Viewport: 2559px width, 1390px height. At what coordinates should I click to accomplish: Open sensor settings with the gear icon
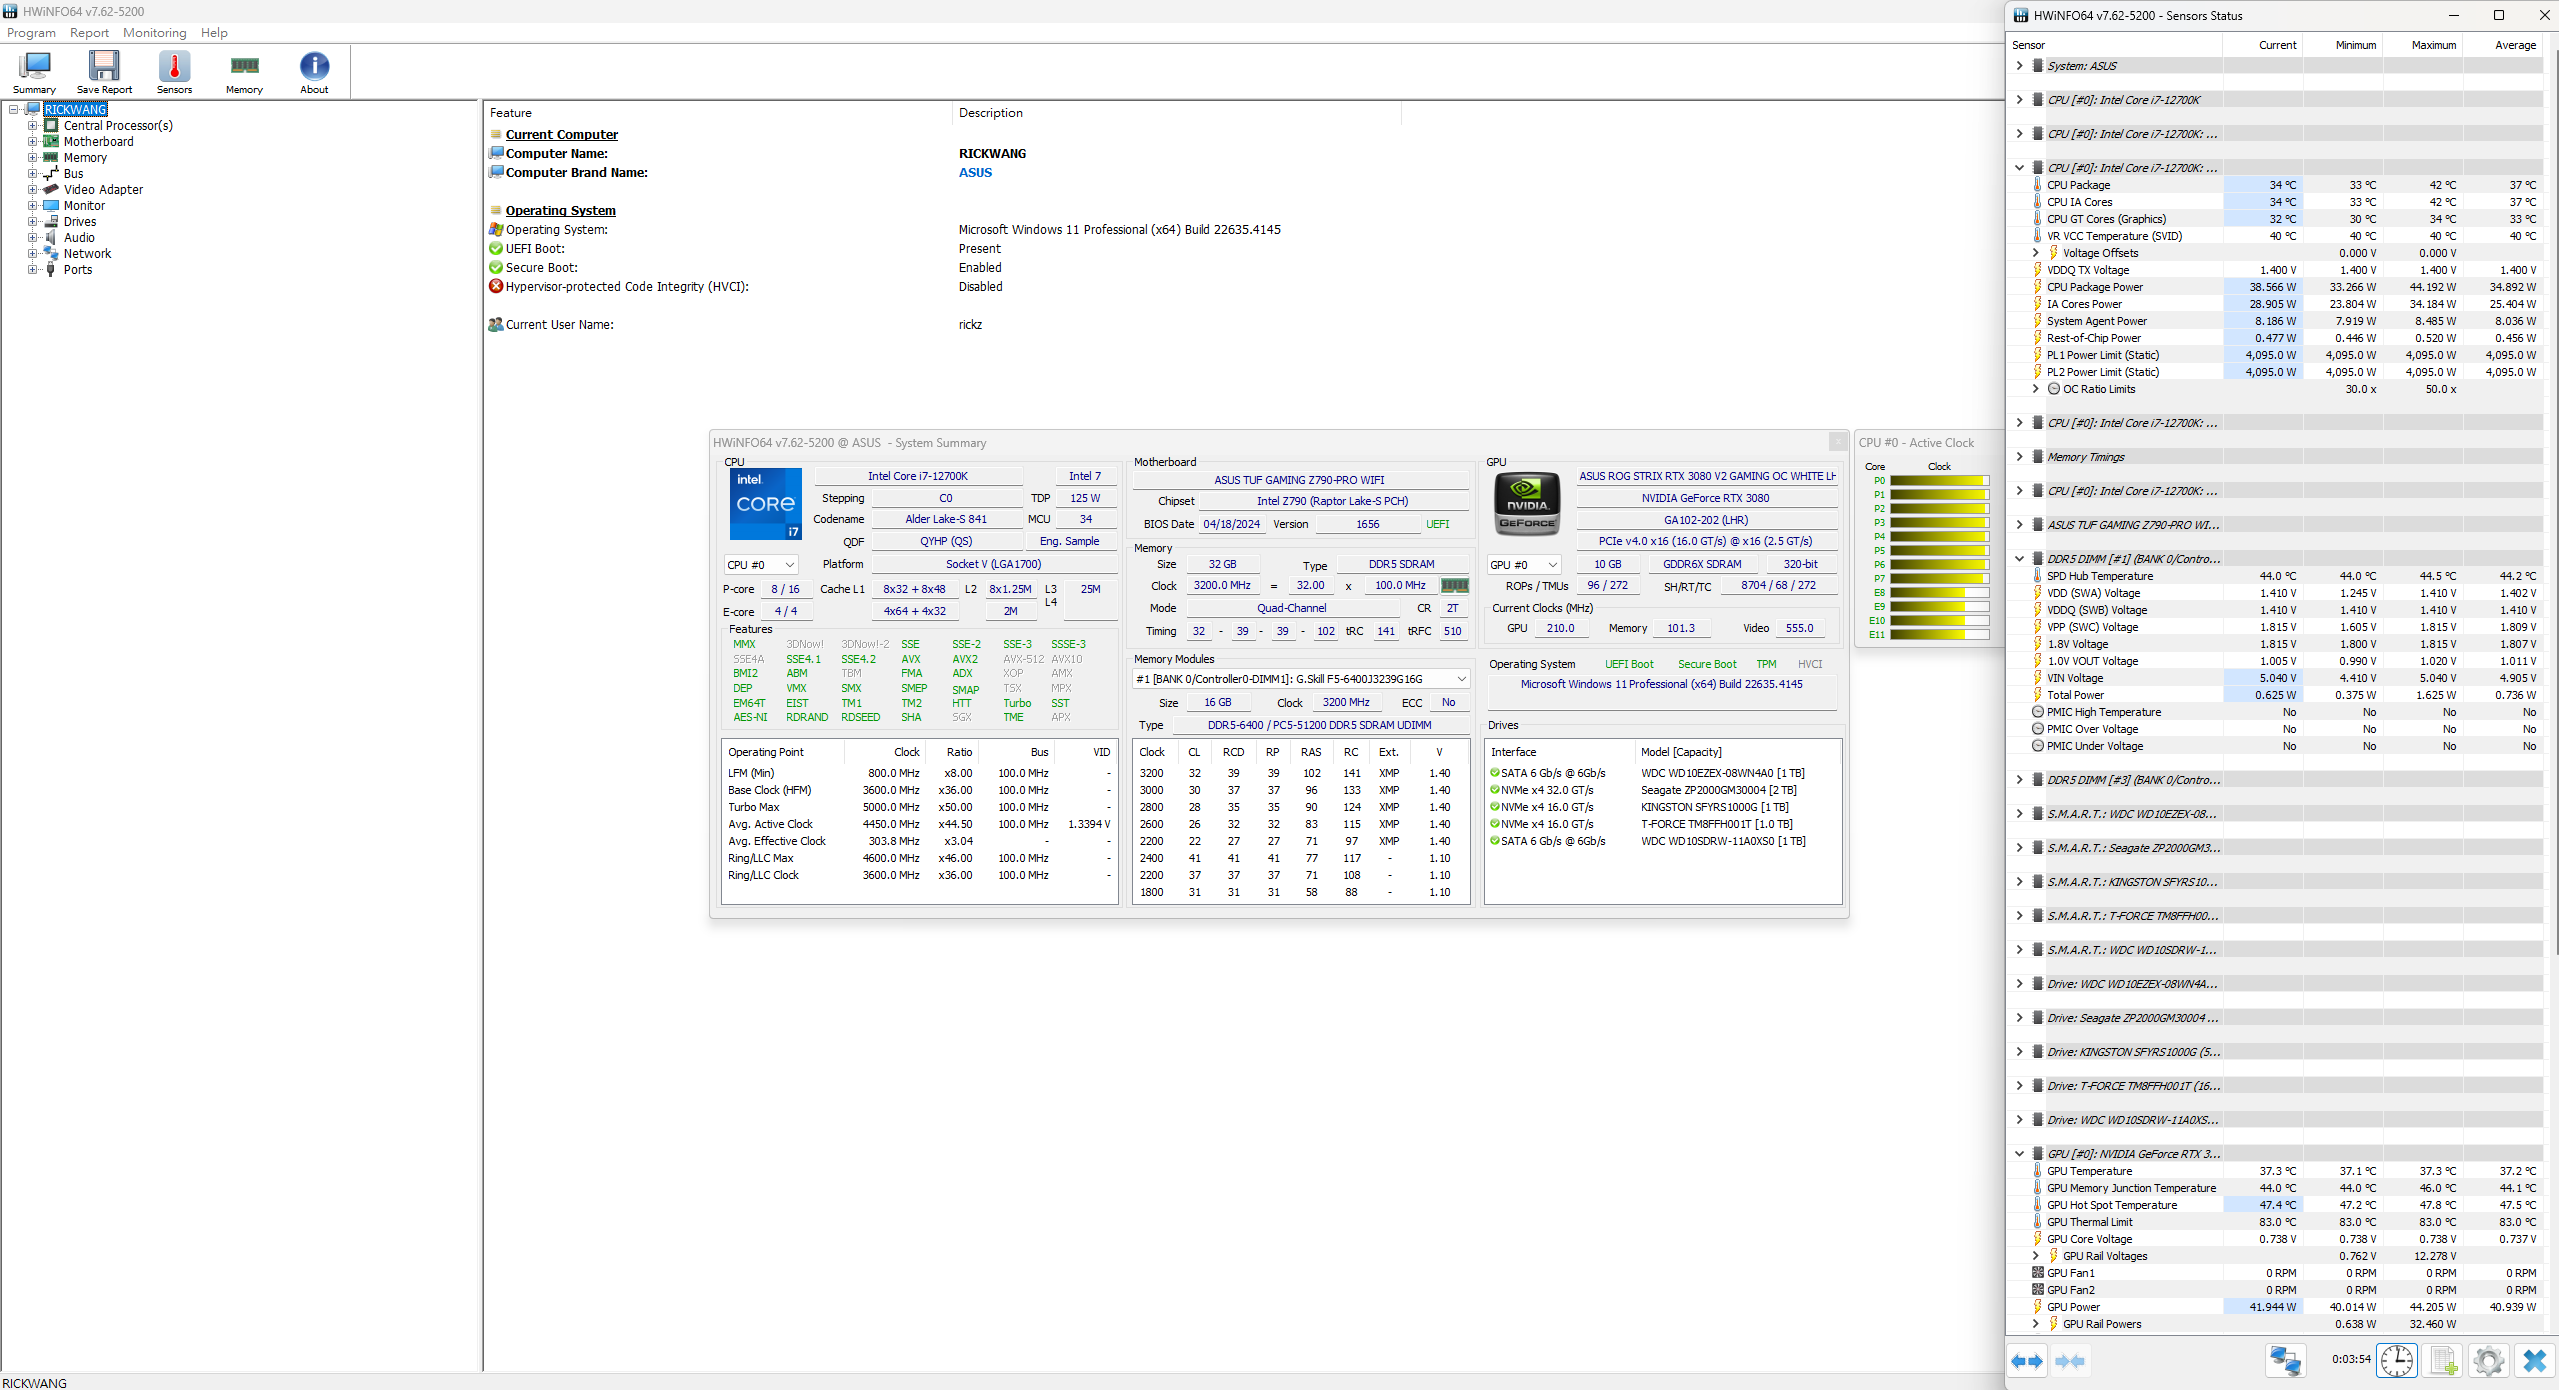point(2488,1361)
